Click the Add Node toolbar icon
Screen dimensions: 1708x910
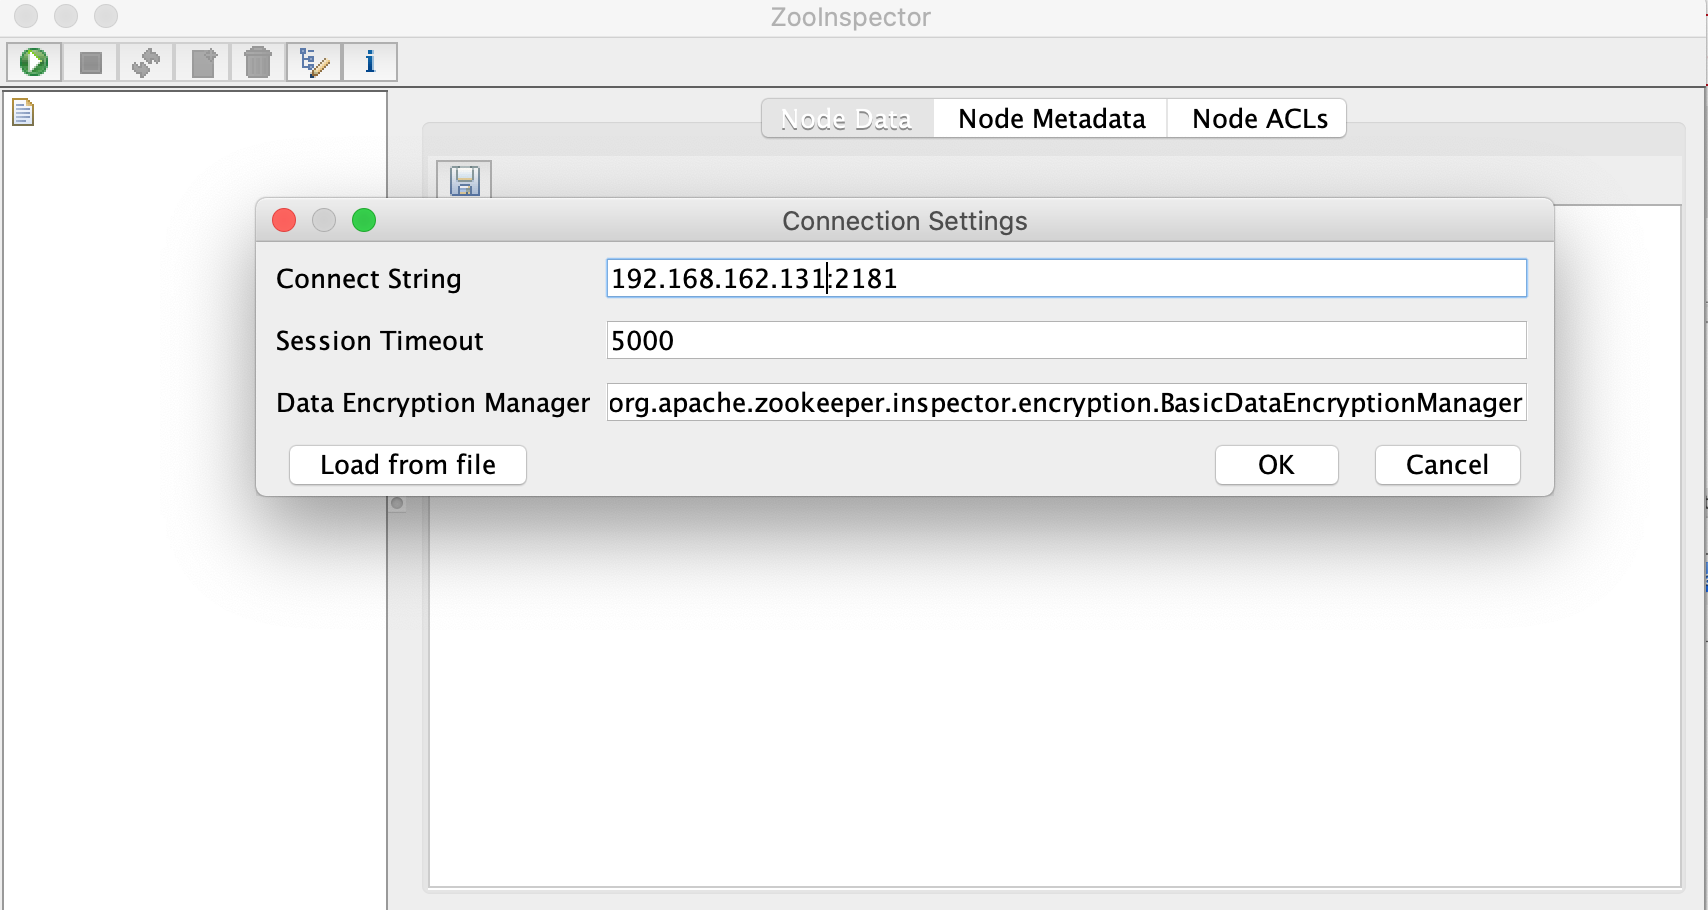click(203, 62)
